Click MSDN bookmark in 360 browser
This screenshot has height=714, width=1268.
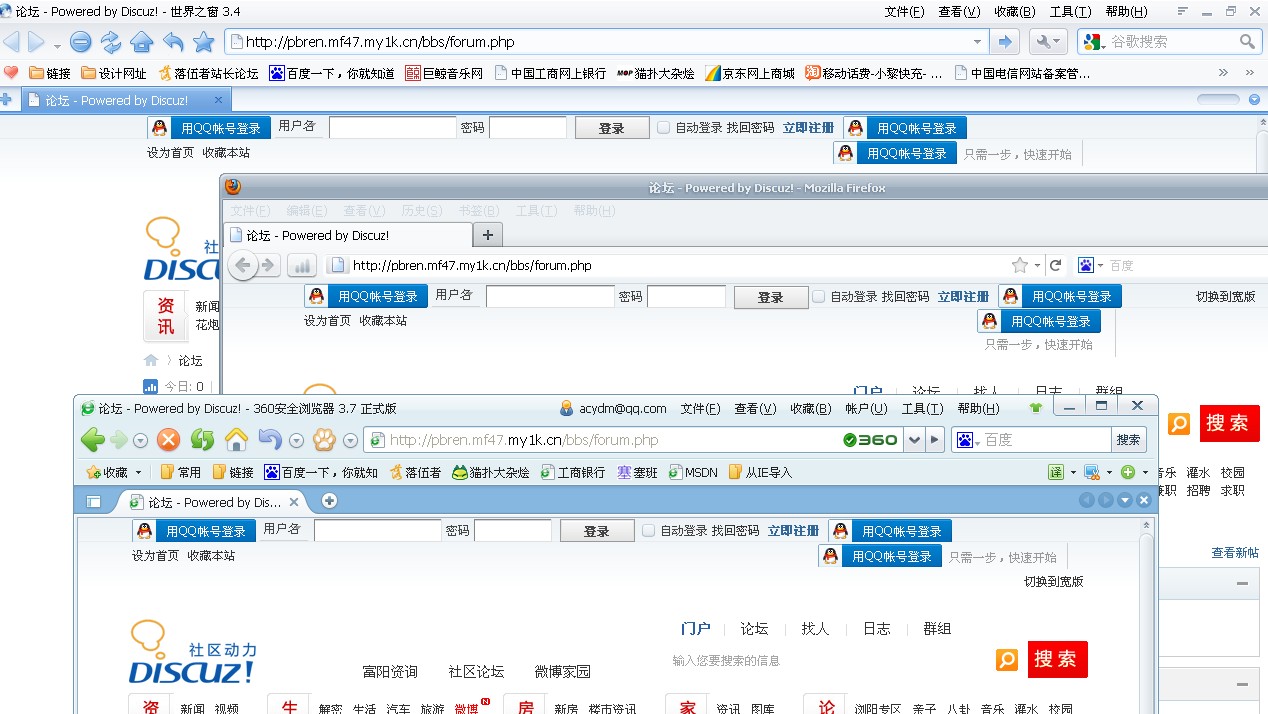(x=693, y=472)
